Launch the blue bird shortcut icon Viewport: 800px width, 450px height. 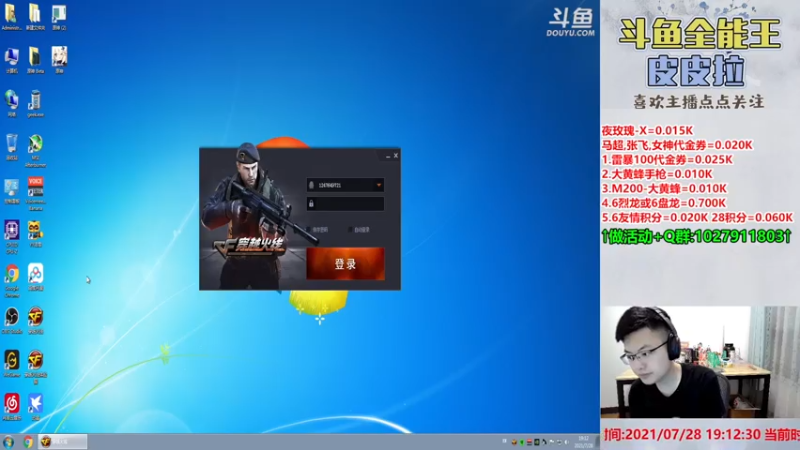point(35,407)
